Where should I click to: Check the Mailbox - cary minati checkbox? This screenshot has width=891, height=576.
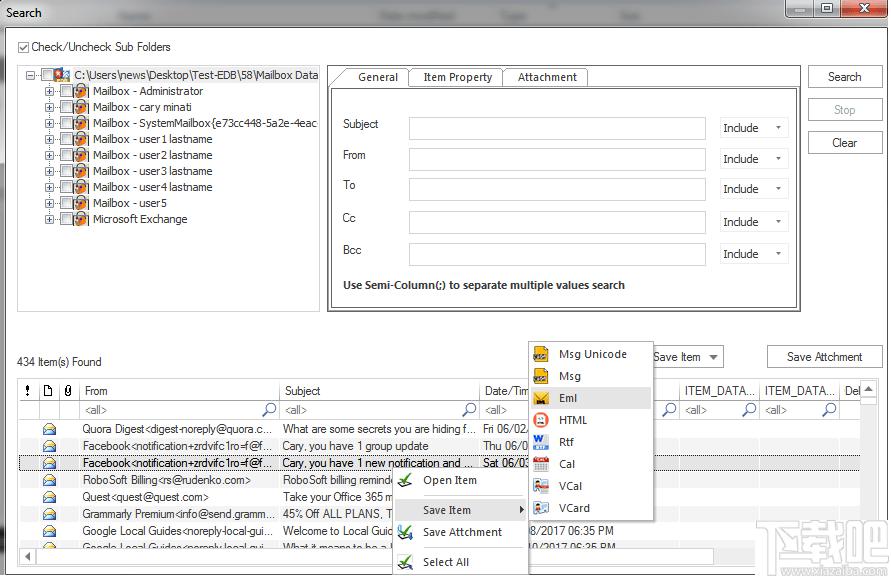point(66,107)
